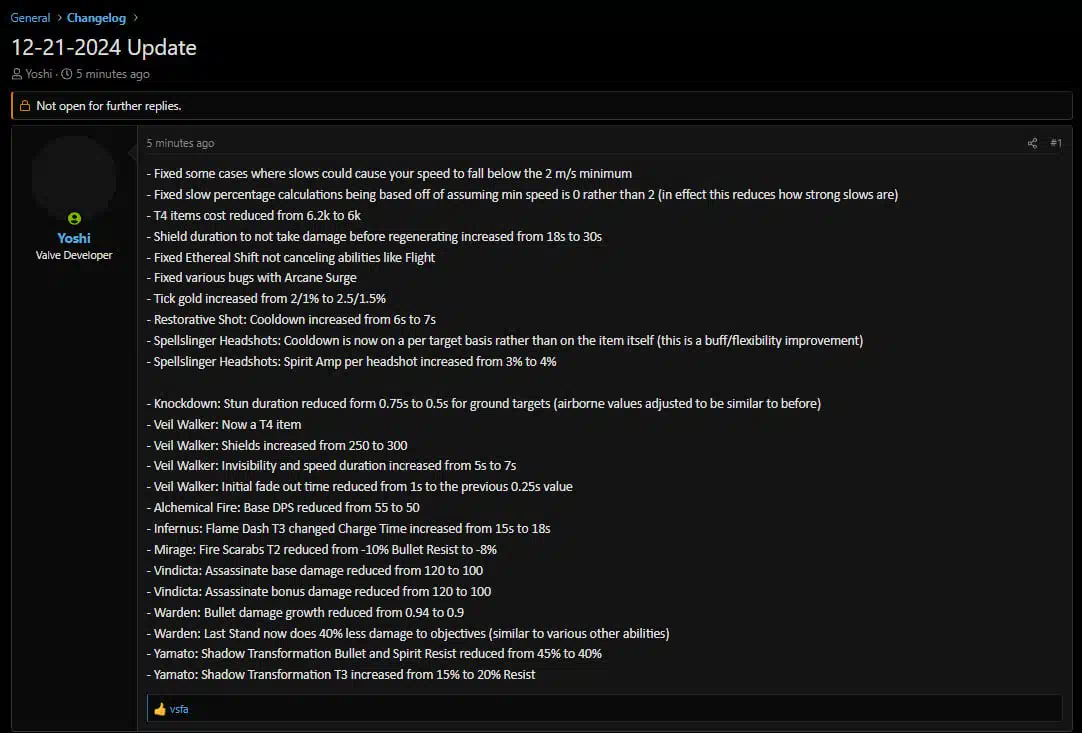Screen dimensions: 1082x733
Task: Click the '5 minutes ago' thread timestamp
Action: point(112,74)
